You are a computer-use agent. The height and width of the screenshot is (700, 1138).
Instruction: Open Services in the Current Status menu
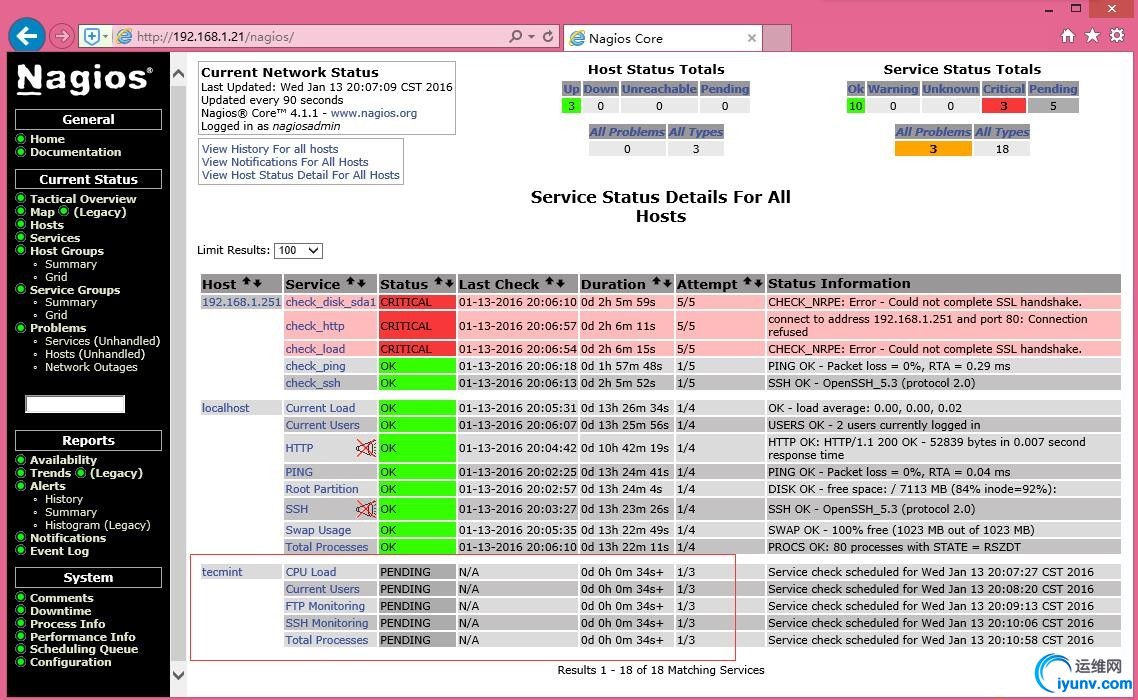[55, 238]
